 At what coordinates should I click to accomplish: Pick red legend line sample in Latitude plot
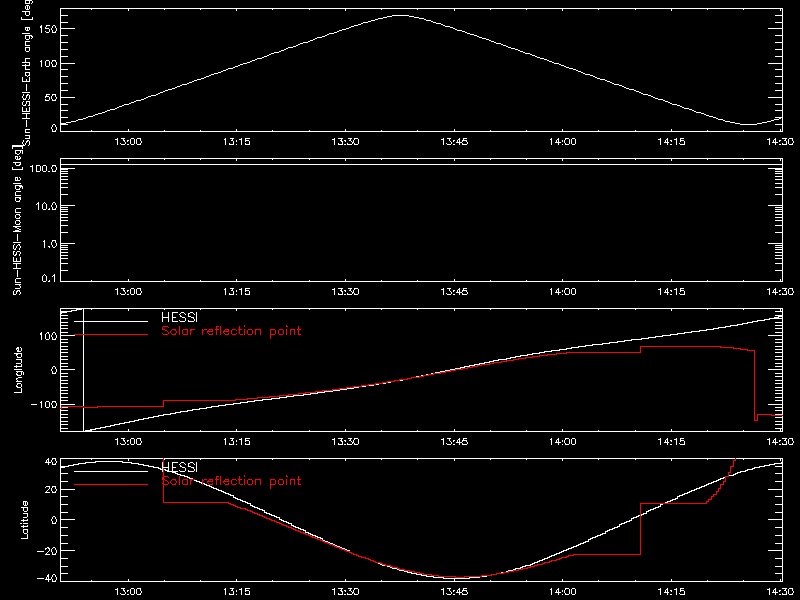pos(111,484)
